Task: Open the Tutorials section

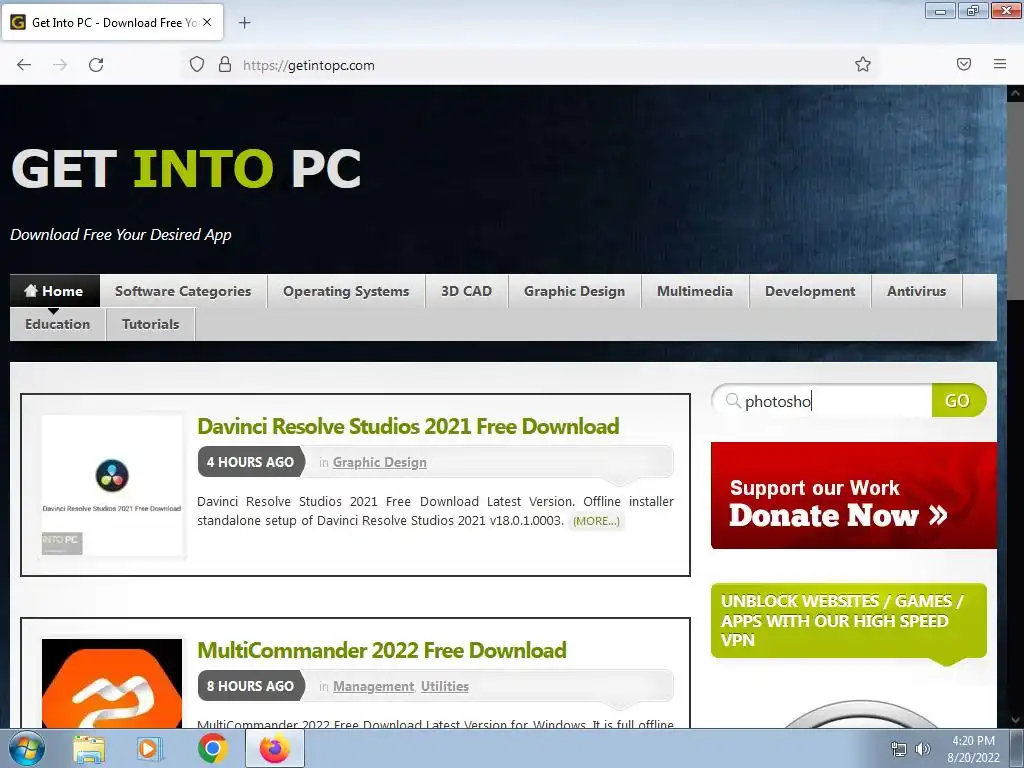Action: click(x=150, y=325)
